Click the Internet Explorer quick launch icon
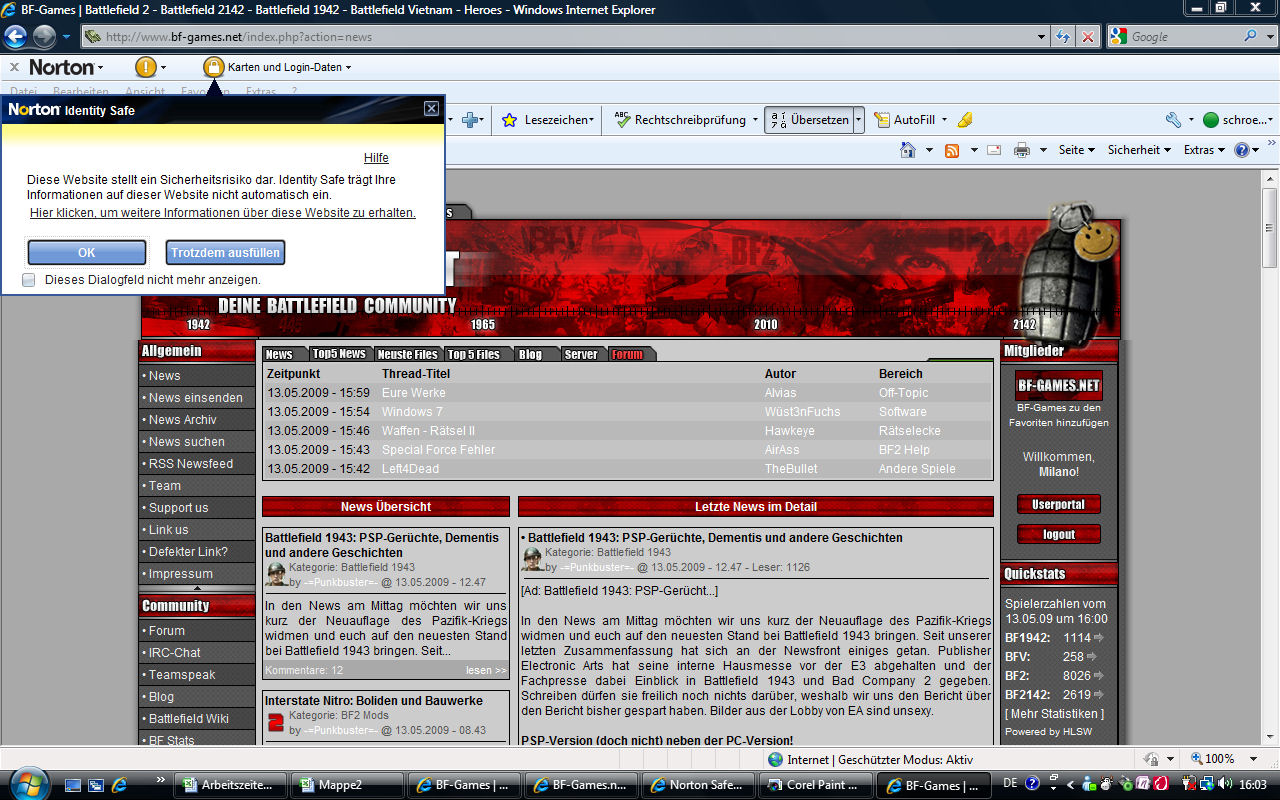Image resolution: width=1280 pixels, height=800 pixels. (x=119, y=785)
